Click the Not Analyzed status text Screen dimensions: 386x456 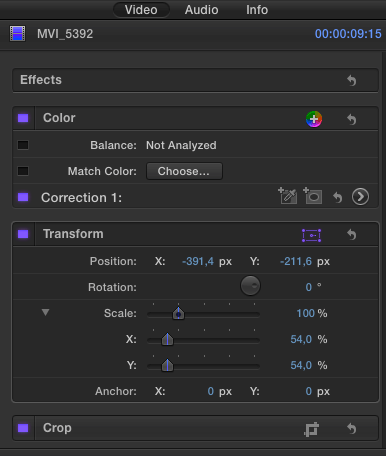pyautogui.click(x=181, y=145)
